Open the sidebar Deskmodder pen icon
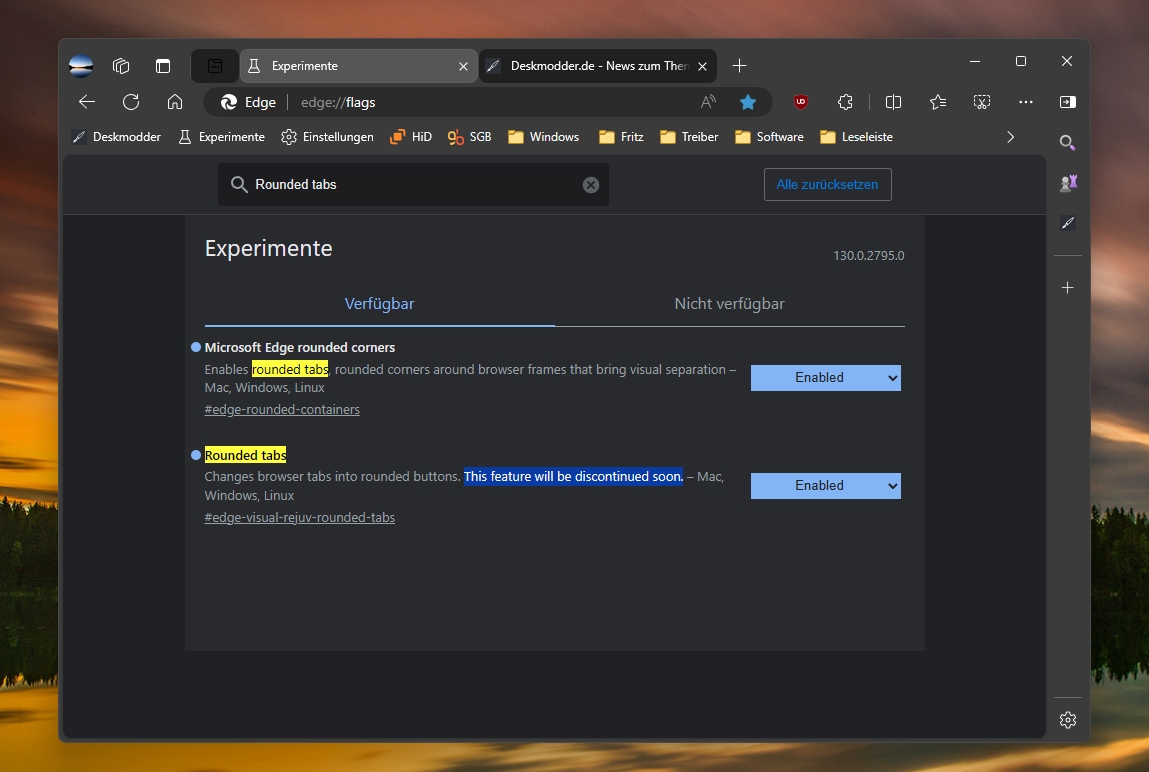 (x=1068, y=223)
